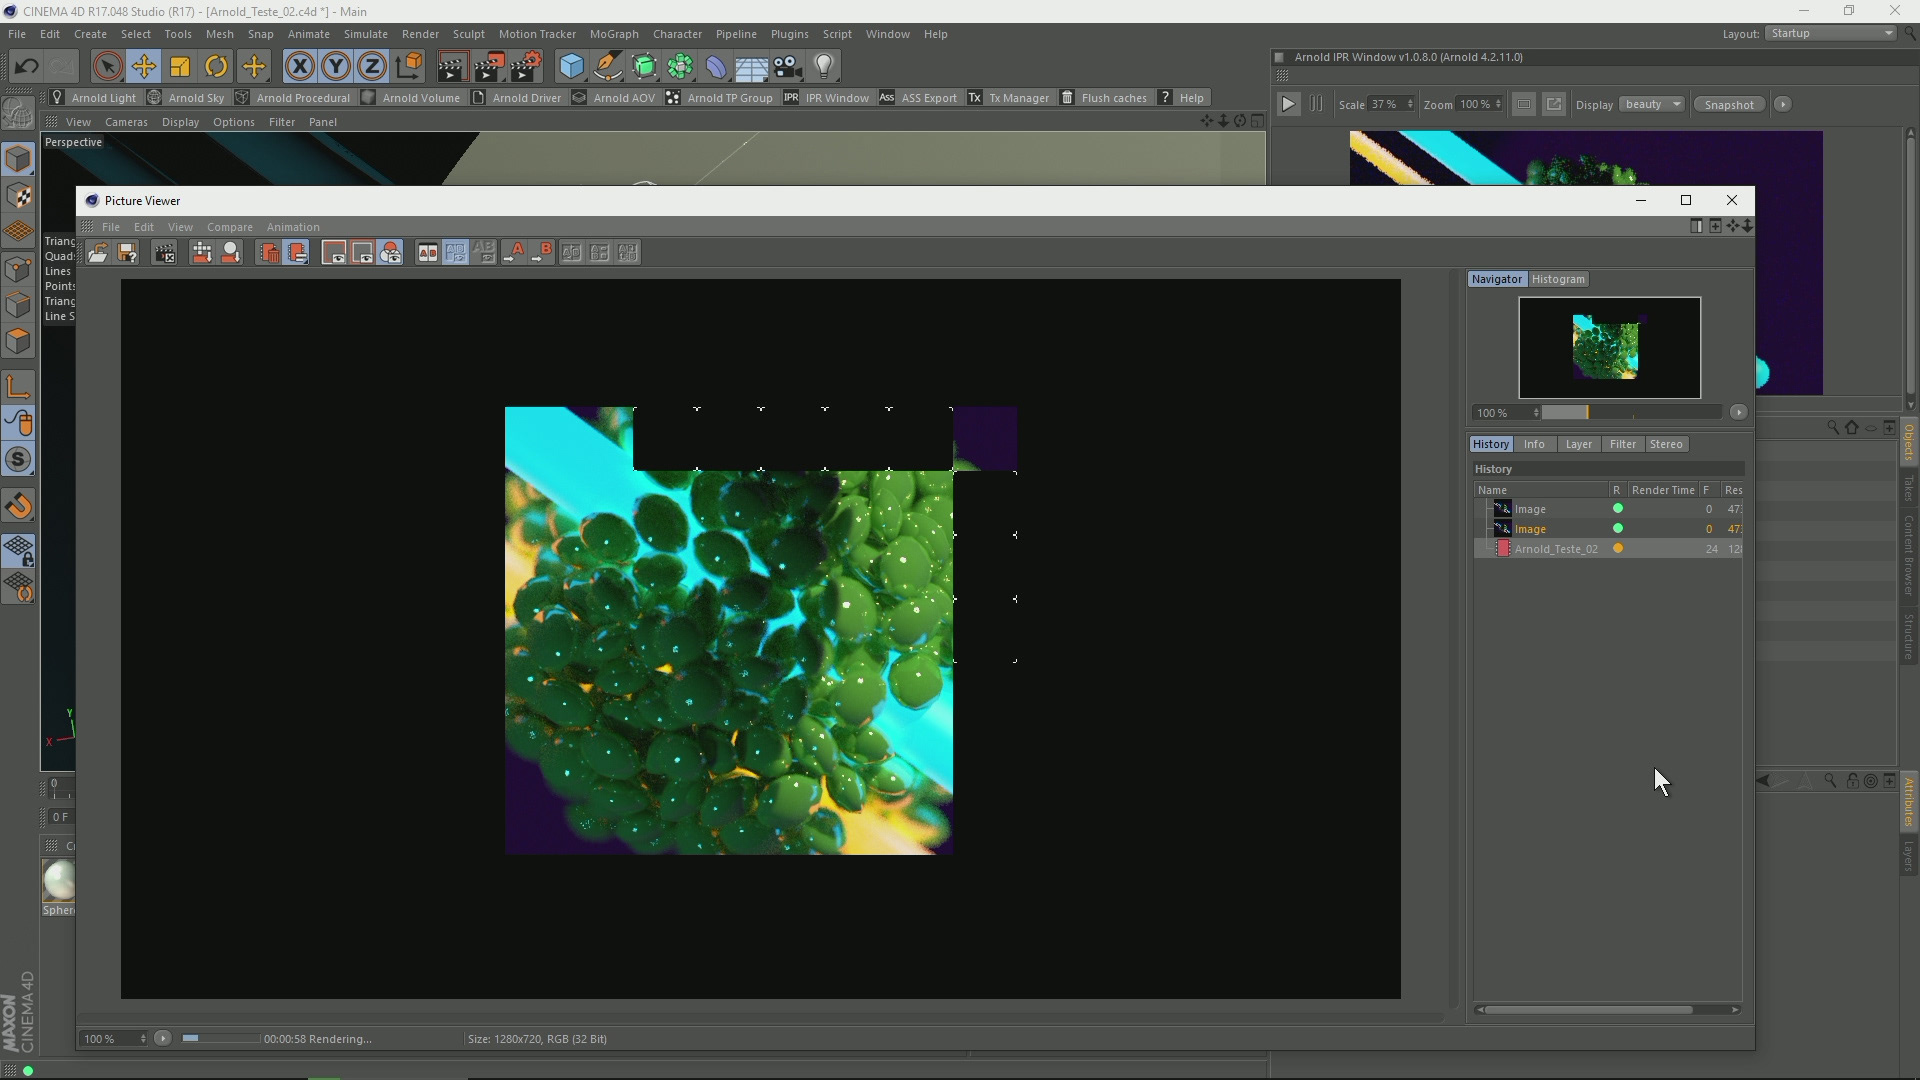Toggle the Y axis lock
1920x1080 pixels.
click(x=336, y=67)
